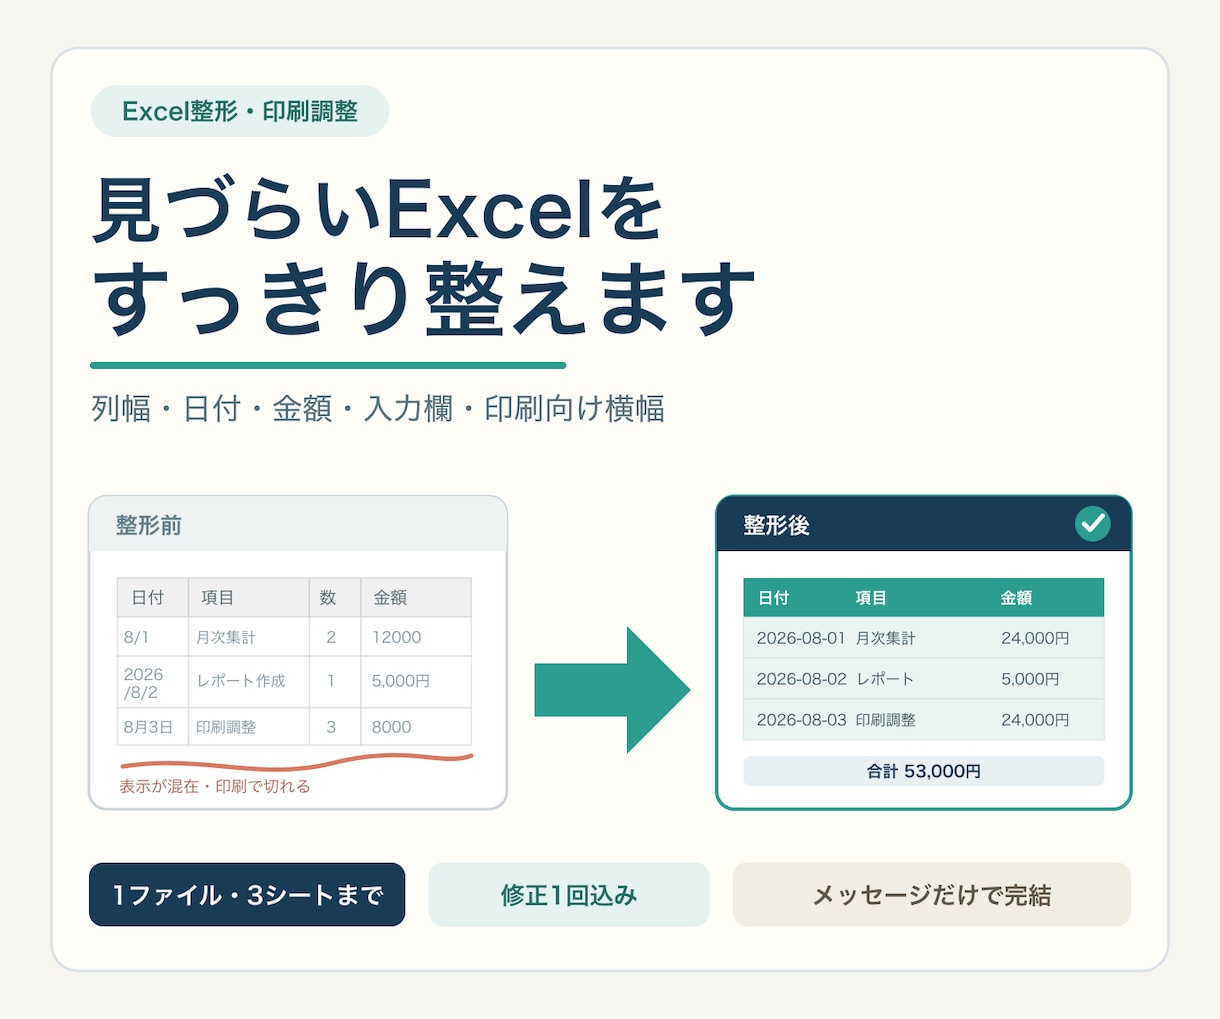Click the 2026/8/2 date cell

pyautogui.click(x=153, y=682)
